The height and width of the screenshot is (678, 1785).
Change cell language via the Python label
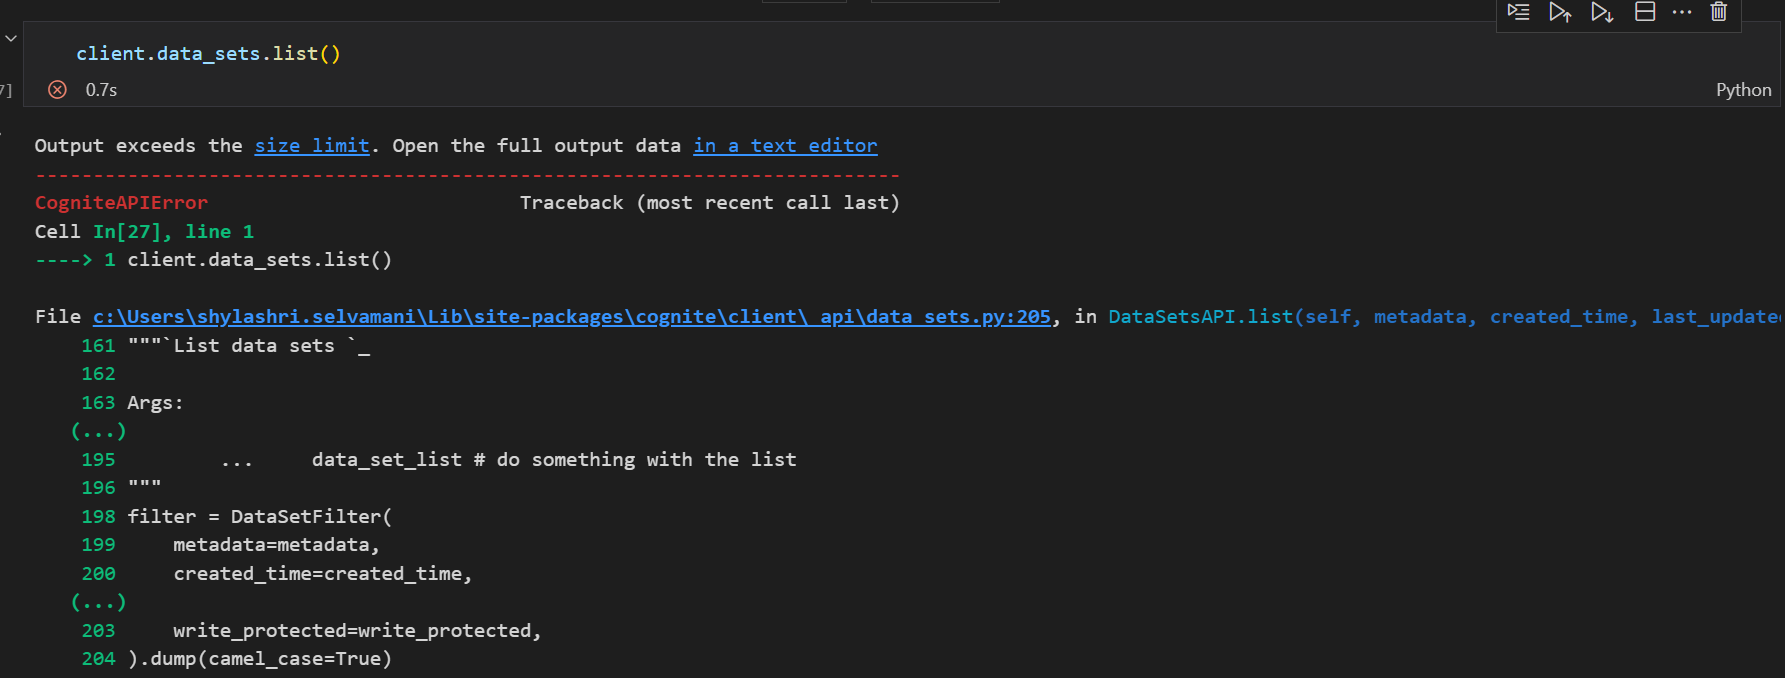click(1743, 90)
